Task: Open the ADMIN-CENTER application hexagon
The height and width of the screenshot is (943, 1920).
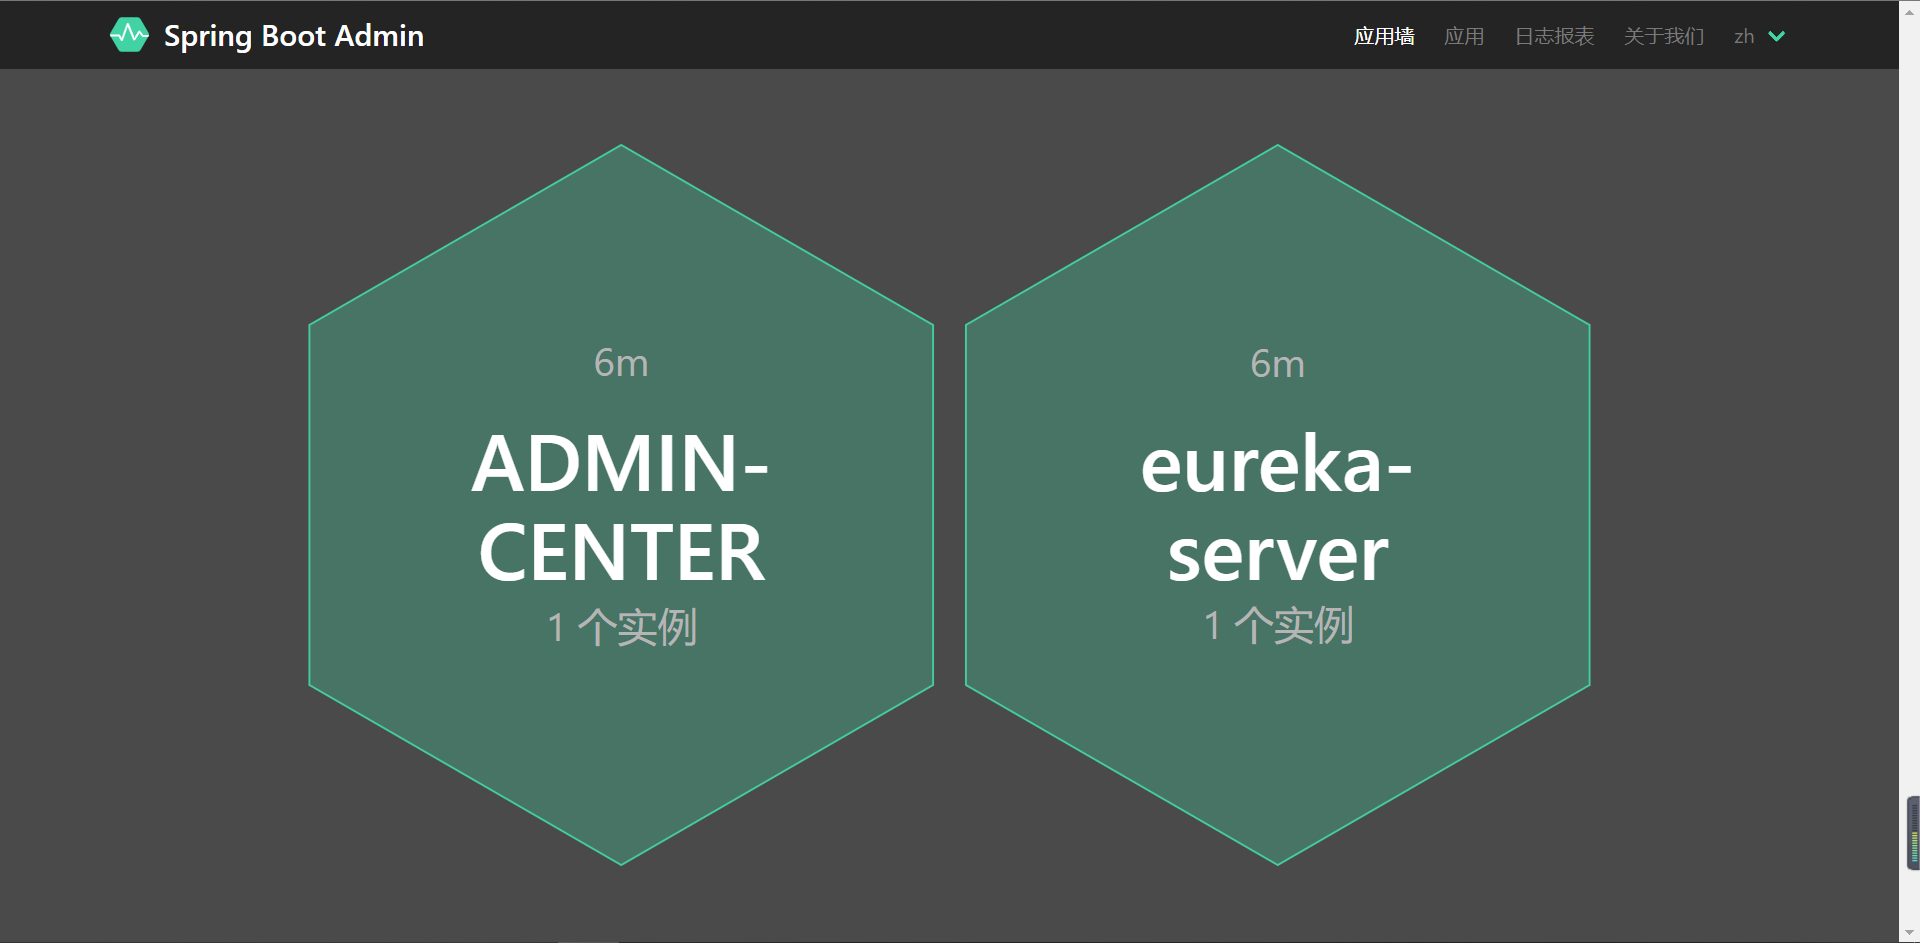Action: coord(621,505)
